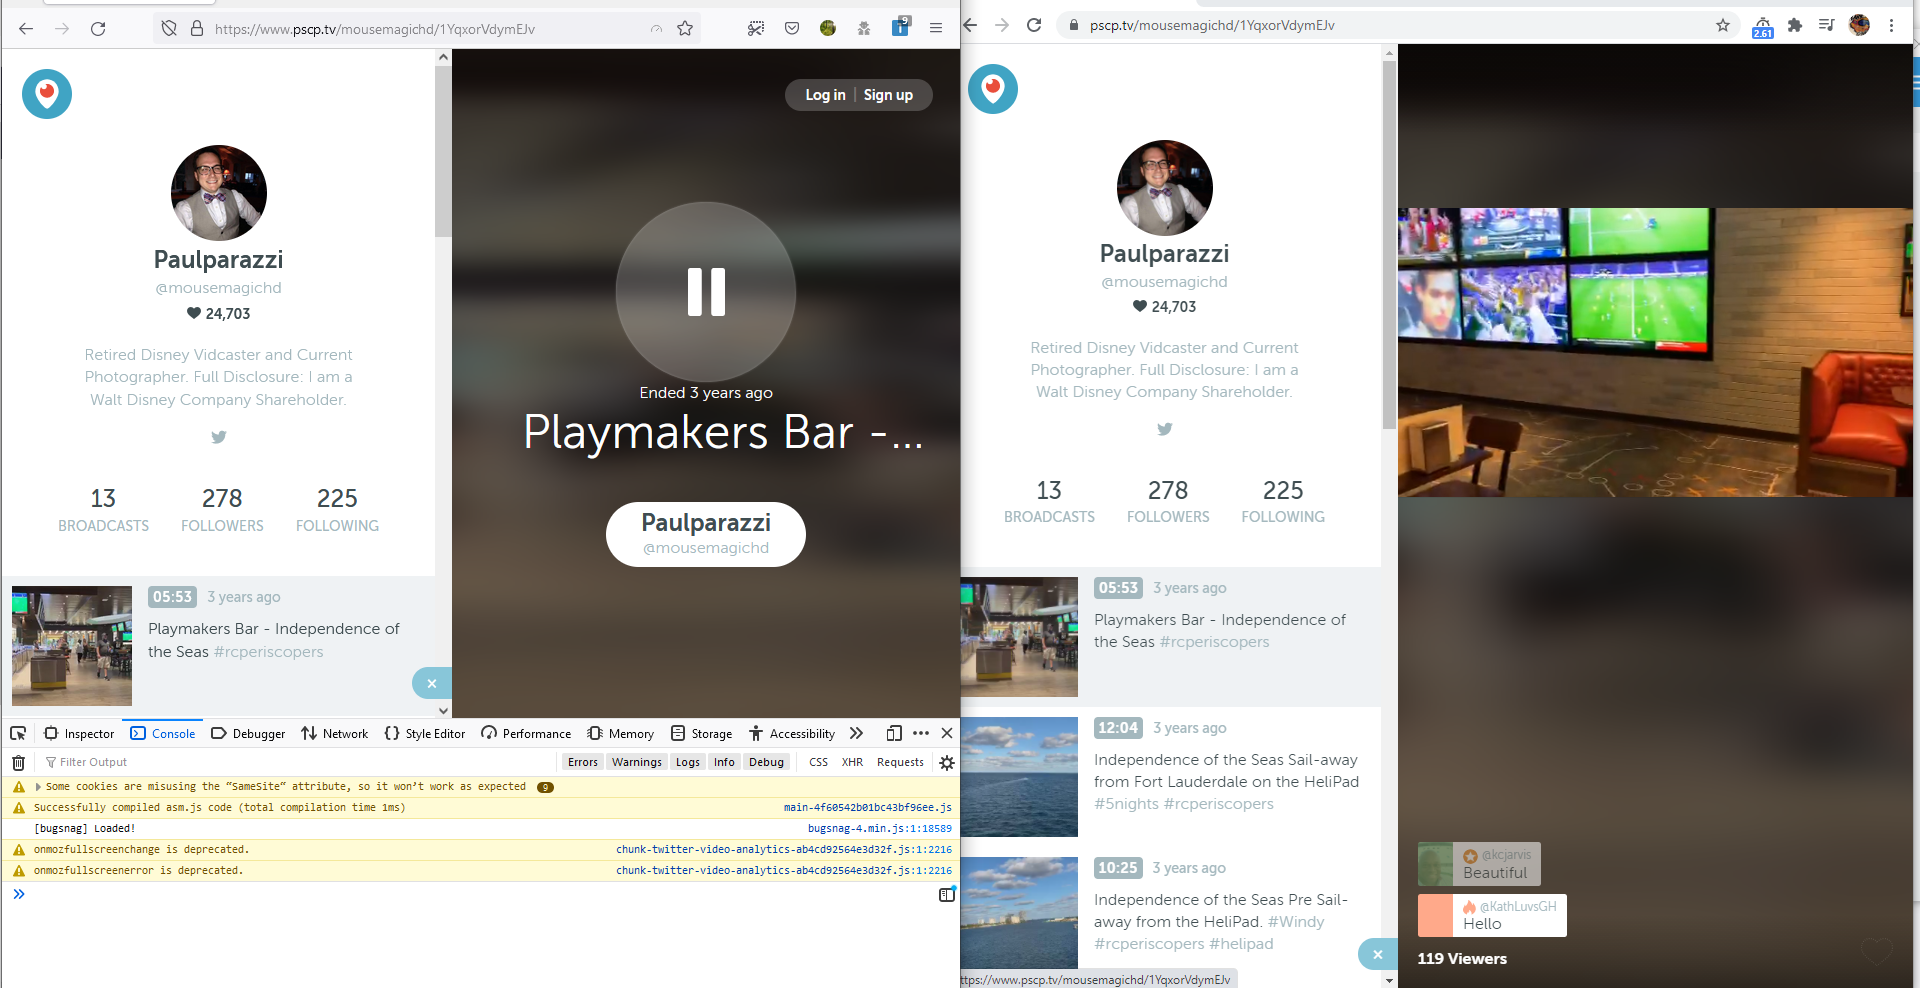1920x988 pixels.
Task: Open the Chrome extensions puzzle icon
Action: [x=1795, y=25]
